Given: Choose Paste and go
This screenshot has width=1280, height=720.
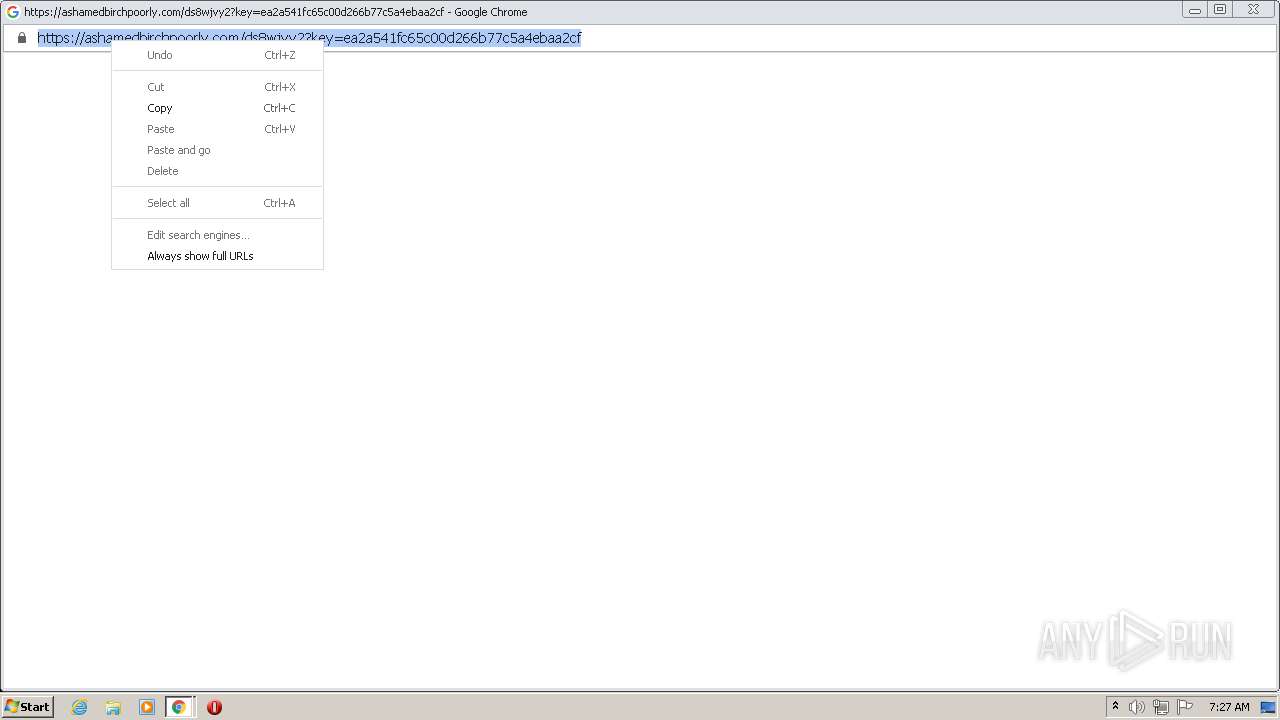Looking at the screenshot, I should (217, 150).
